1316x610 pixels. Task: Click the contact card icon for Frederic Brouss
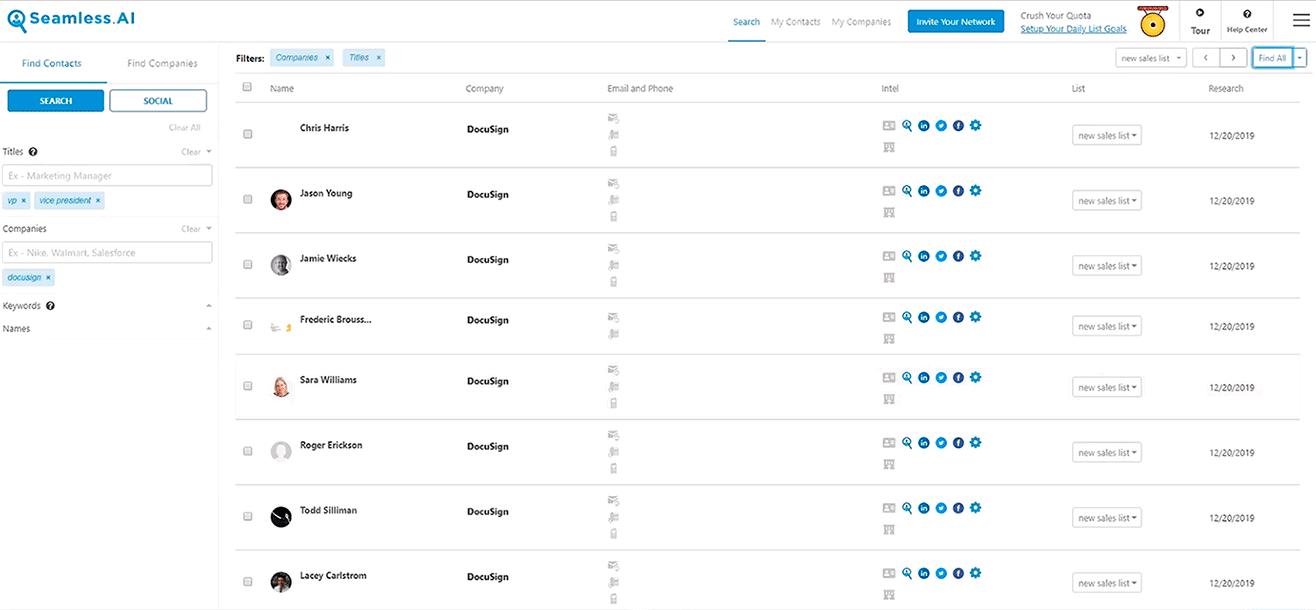[889, 317]
